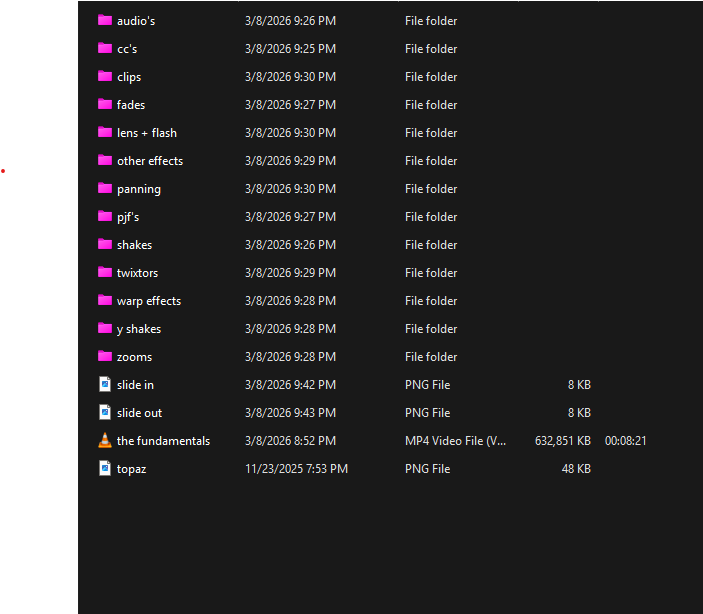Select the audio's folder name
The image size is (703, 614).
point(136,21)
